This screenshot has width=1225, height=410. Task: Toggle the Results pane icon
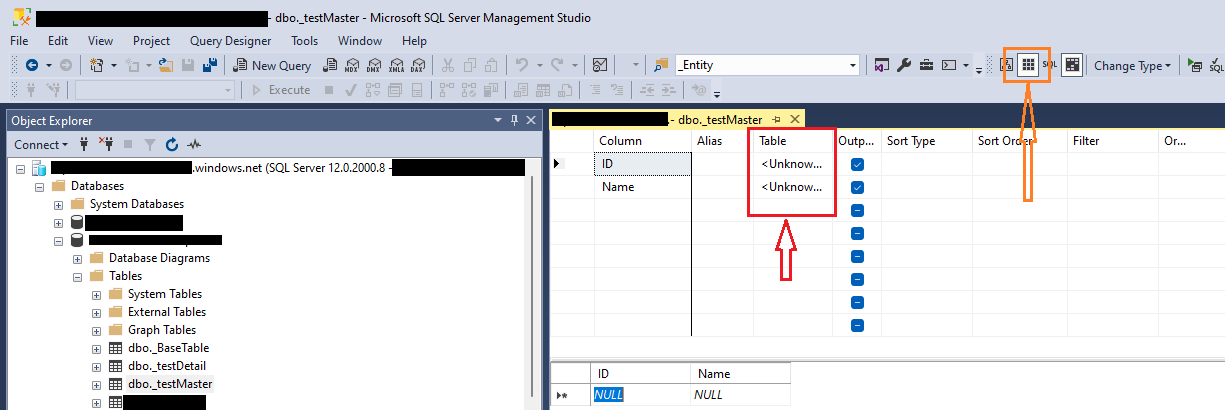pos(1071,65)
